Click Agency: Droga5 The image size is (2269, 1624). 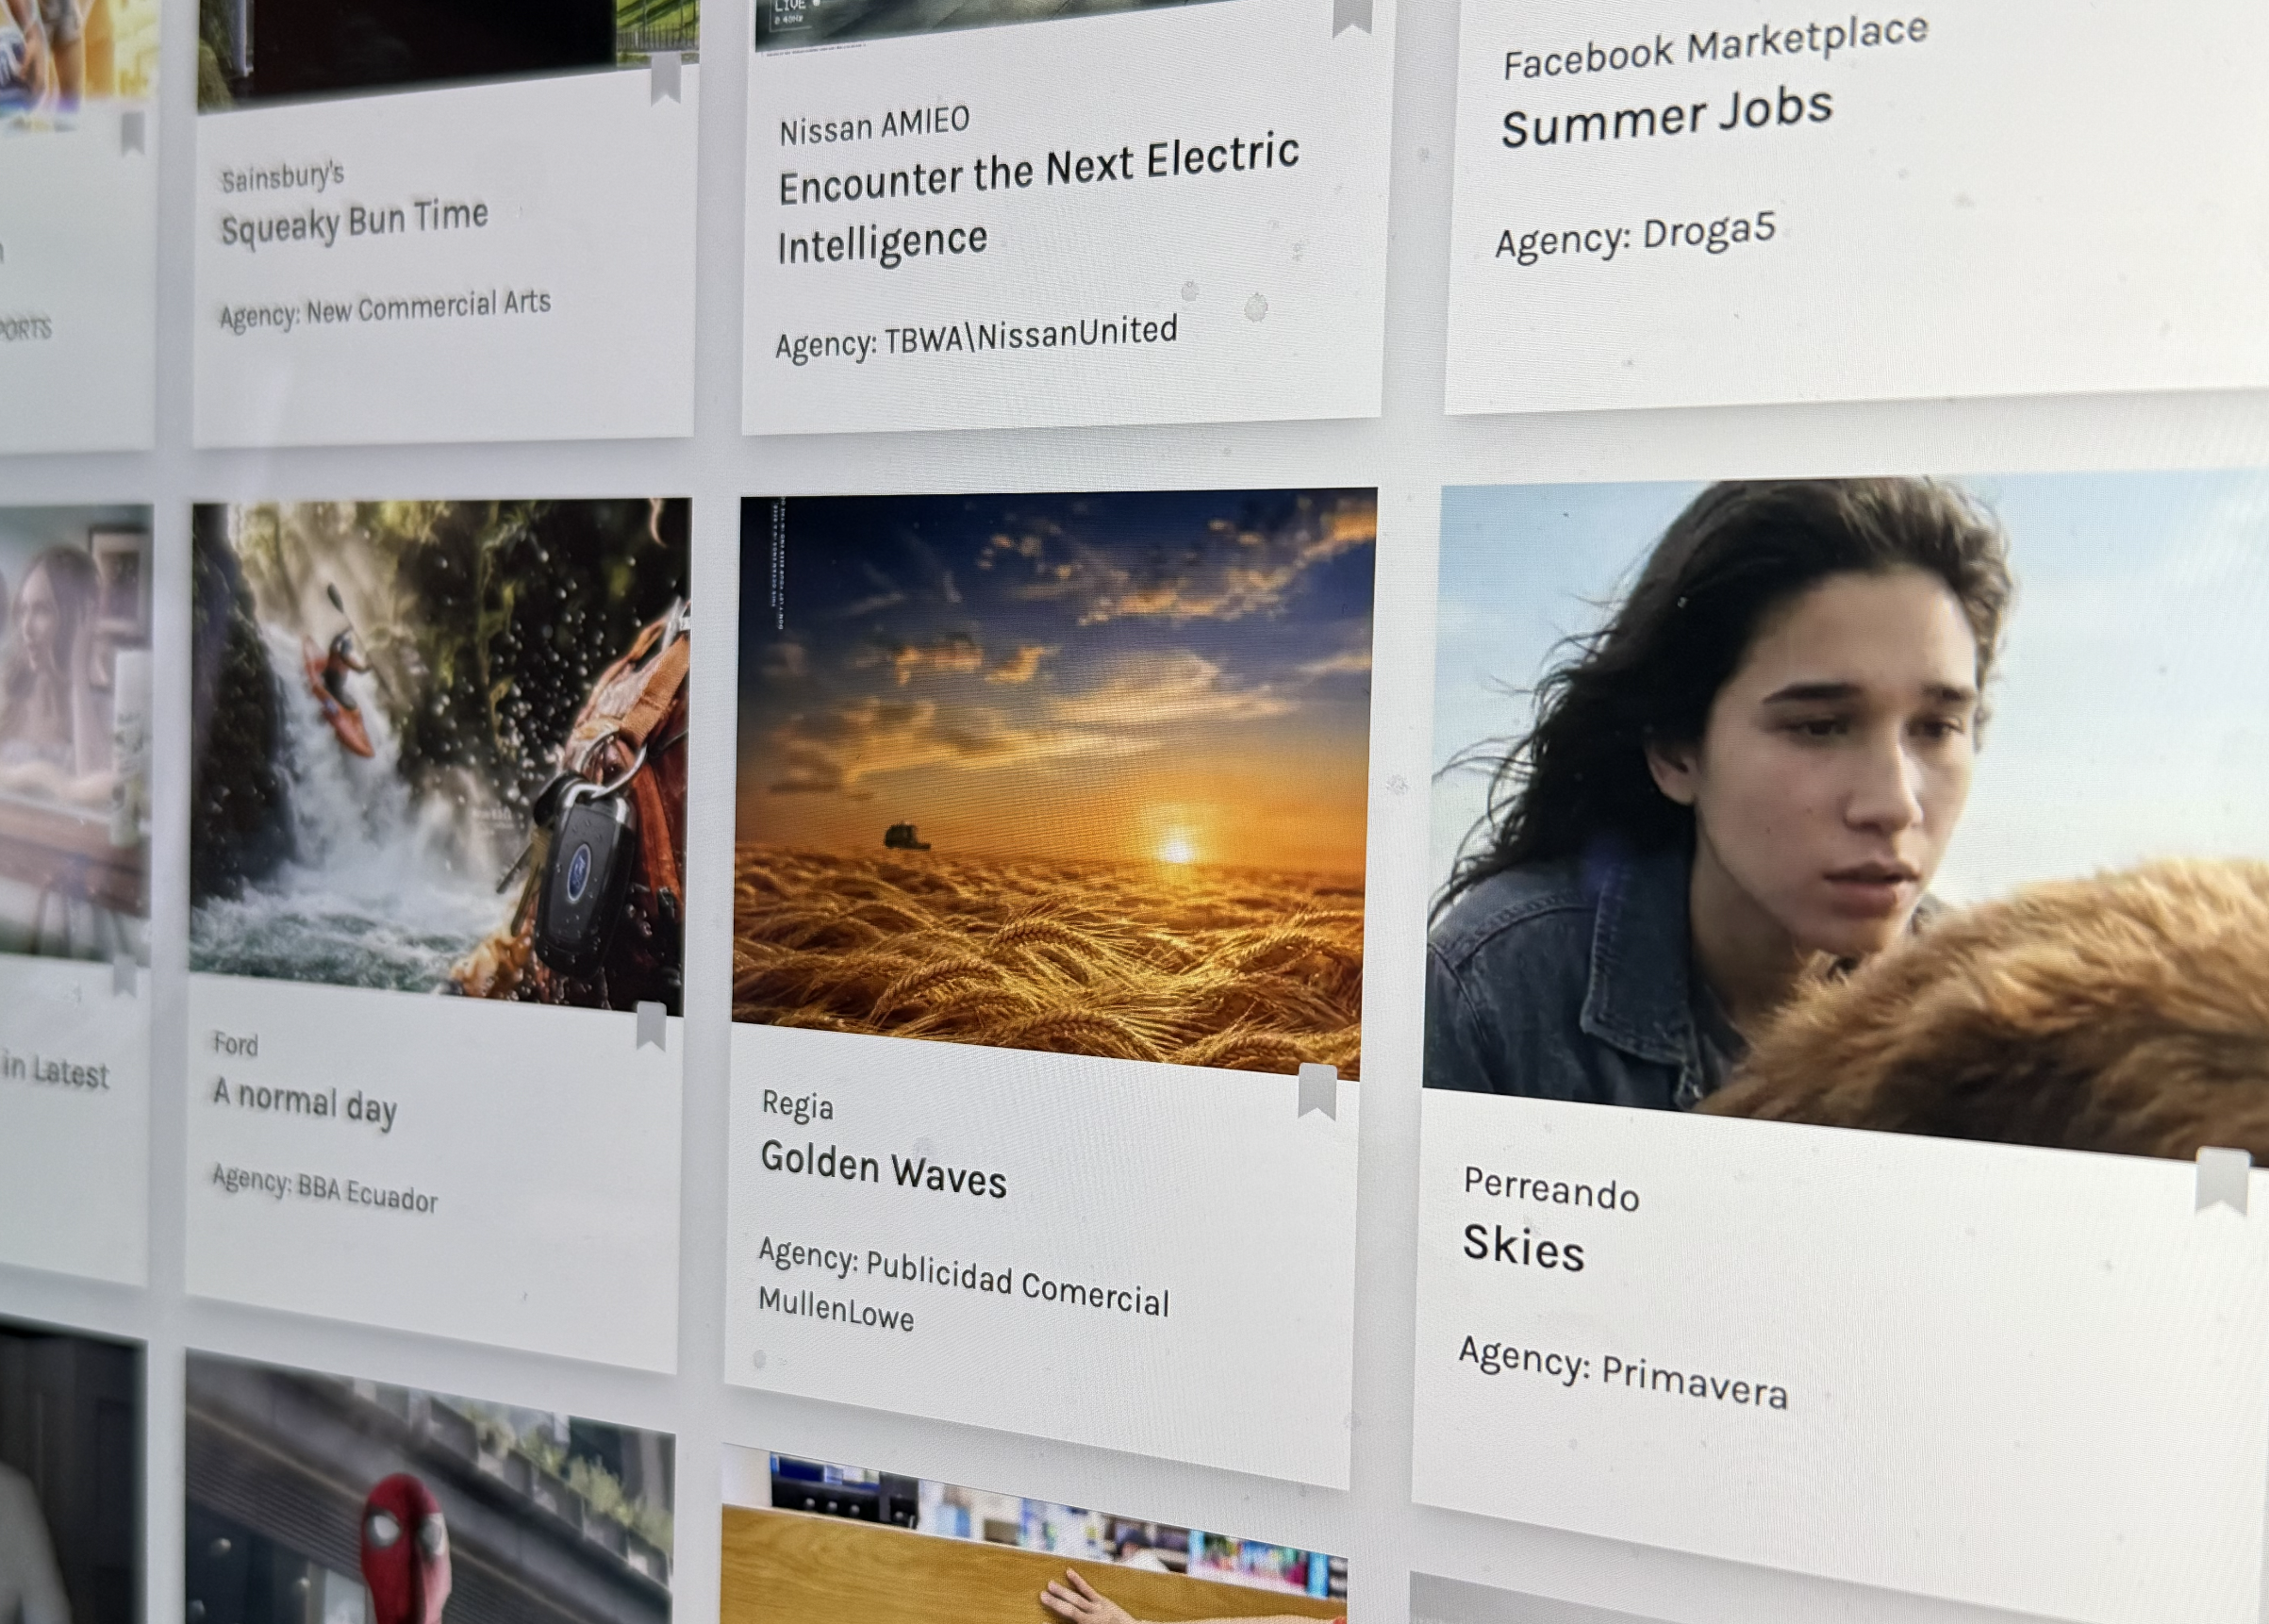click(x=1635, y=236)
